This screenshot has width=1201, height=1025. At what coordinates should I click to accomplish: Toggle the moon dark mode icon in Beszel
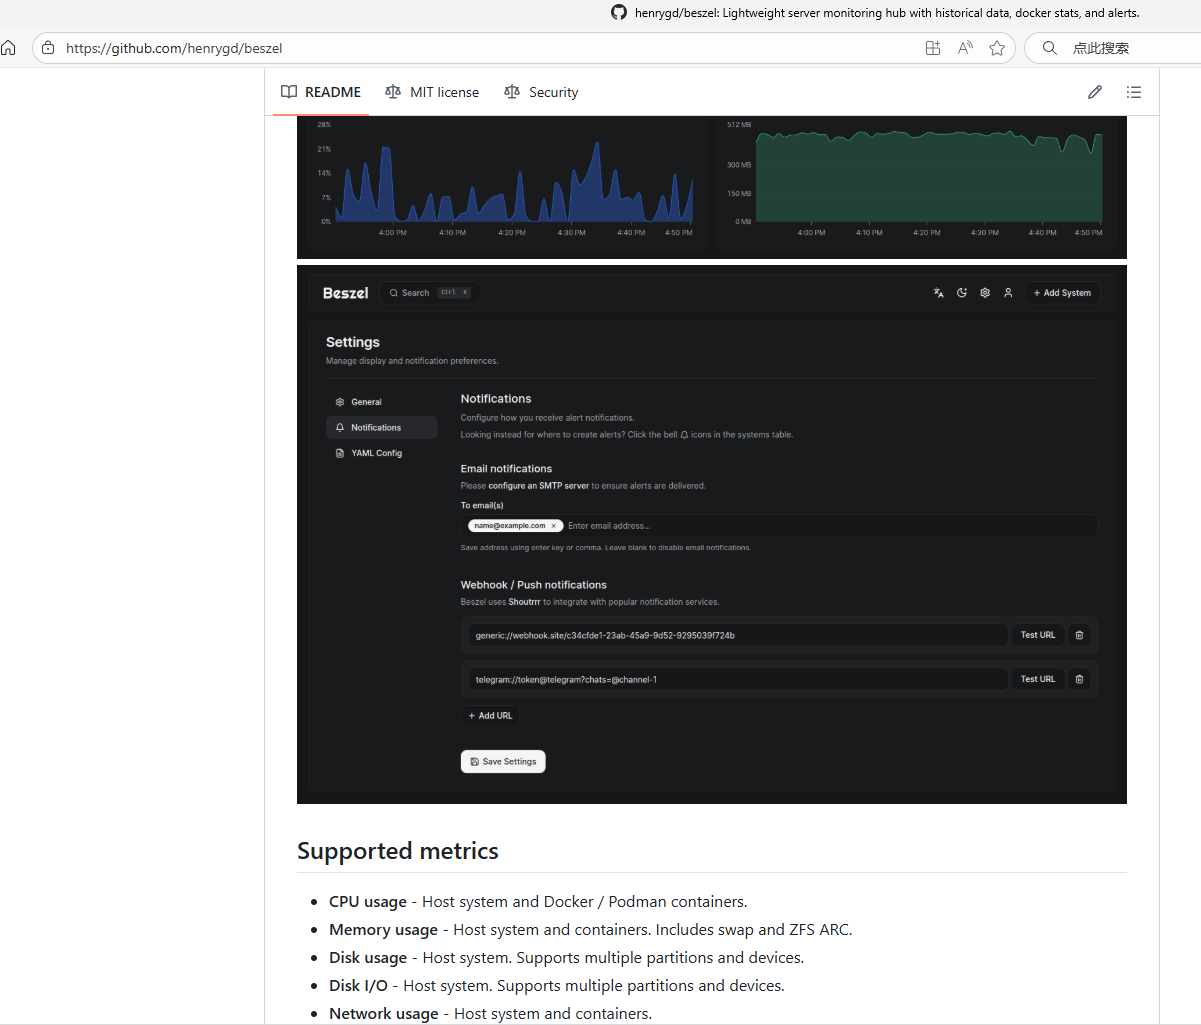pyautogui.click(x=962, y=293)
